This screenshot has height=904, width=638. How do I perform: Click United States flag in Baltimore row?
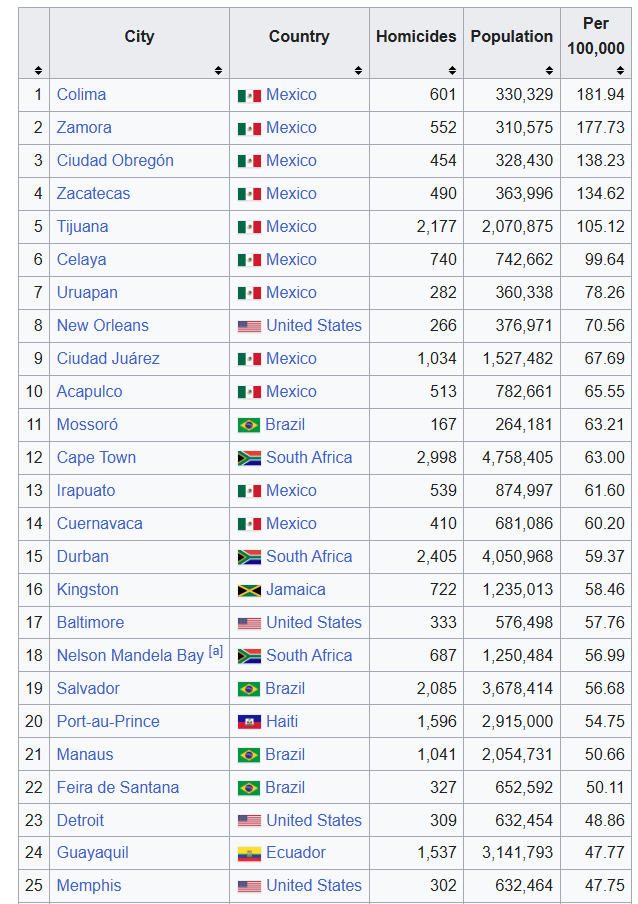pyautogui.click(x=249, y=623)
